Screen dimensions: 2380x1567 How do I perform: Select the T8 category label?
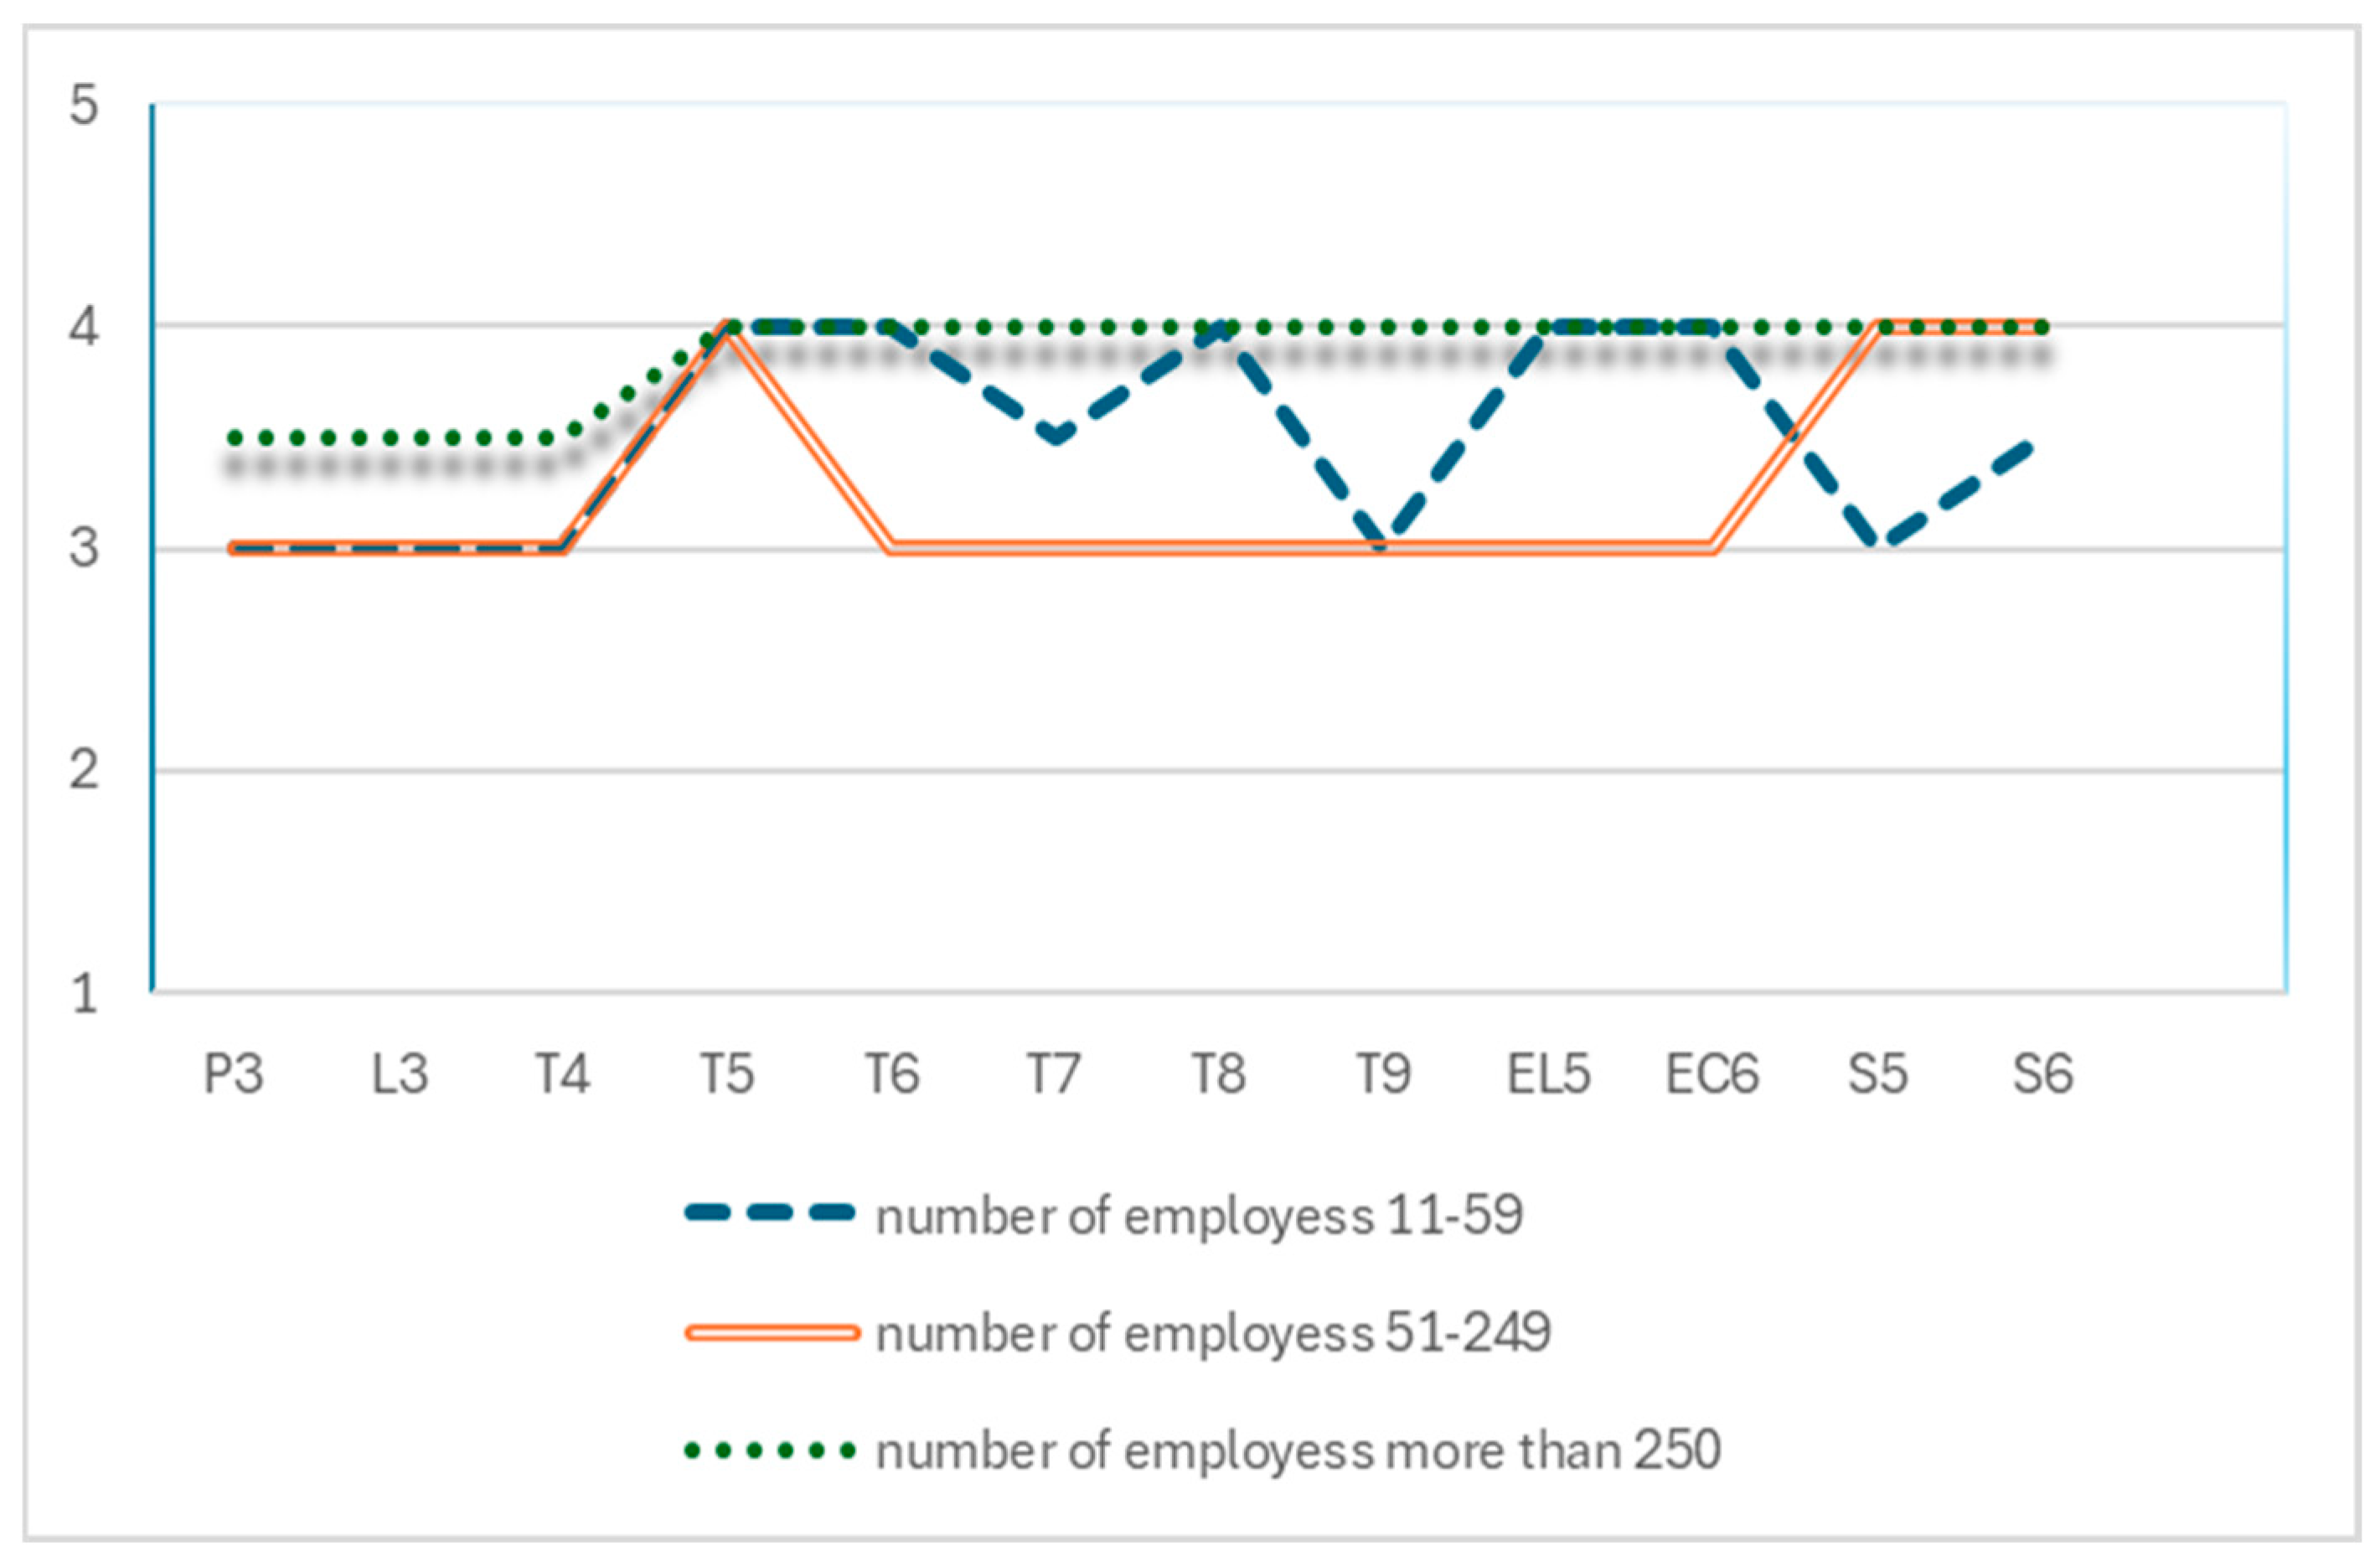point(1219,1075)
